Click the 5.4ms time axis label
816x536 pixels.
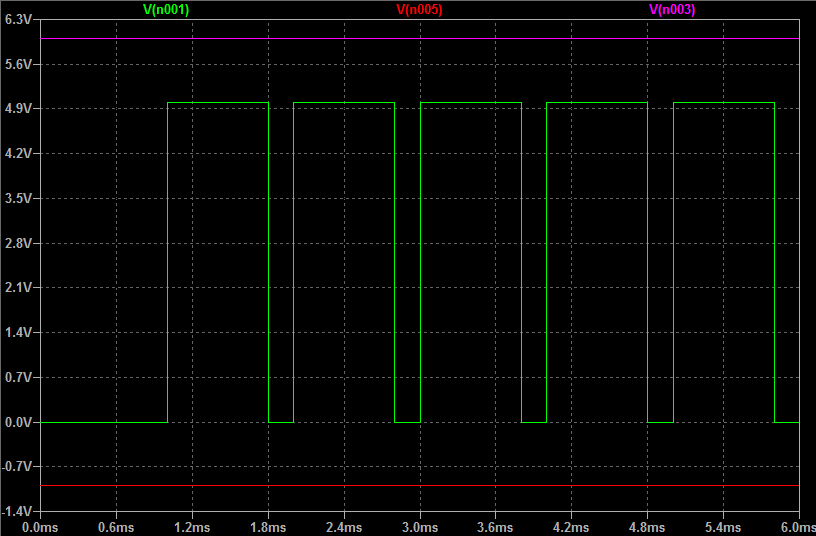723,527
